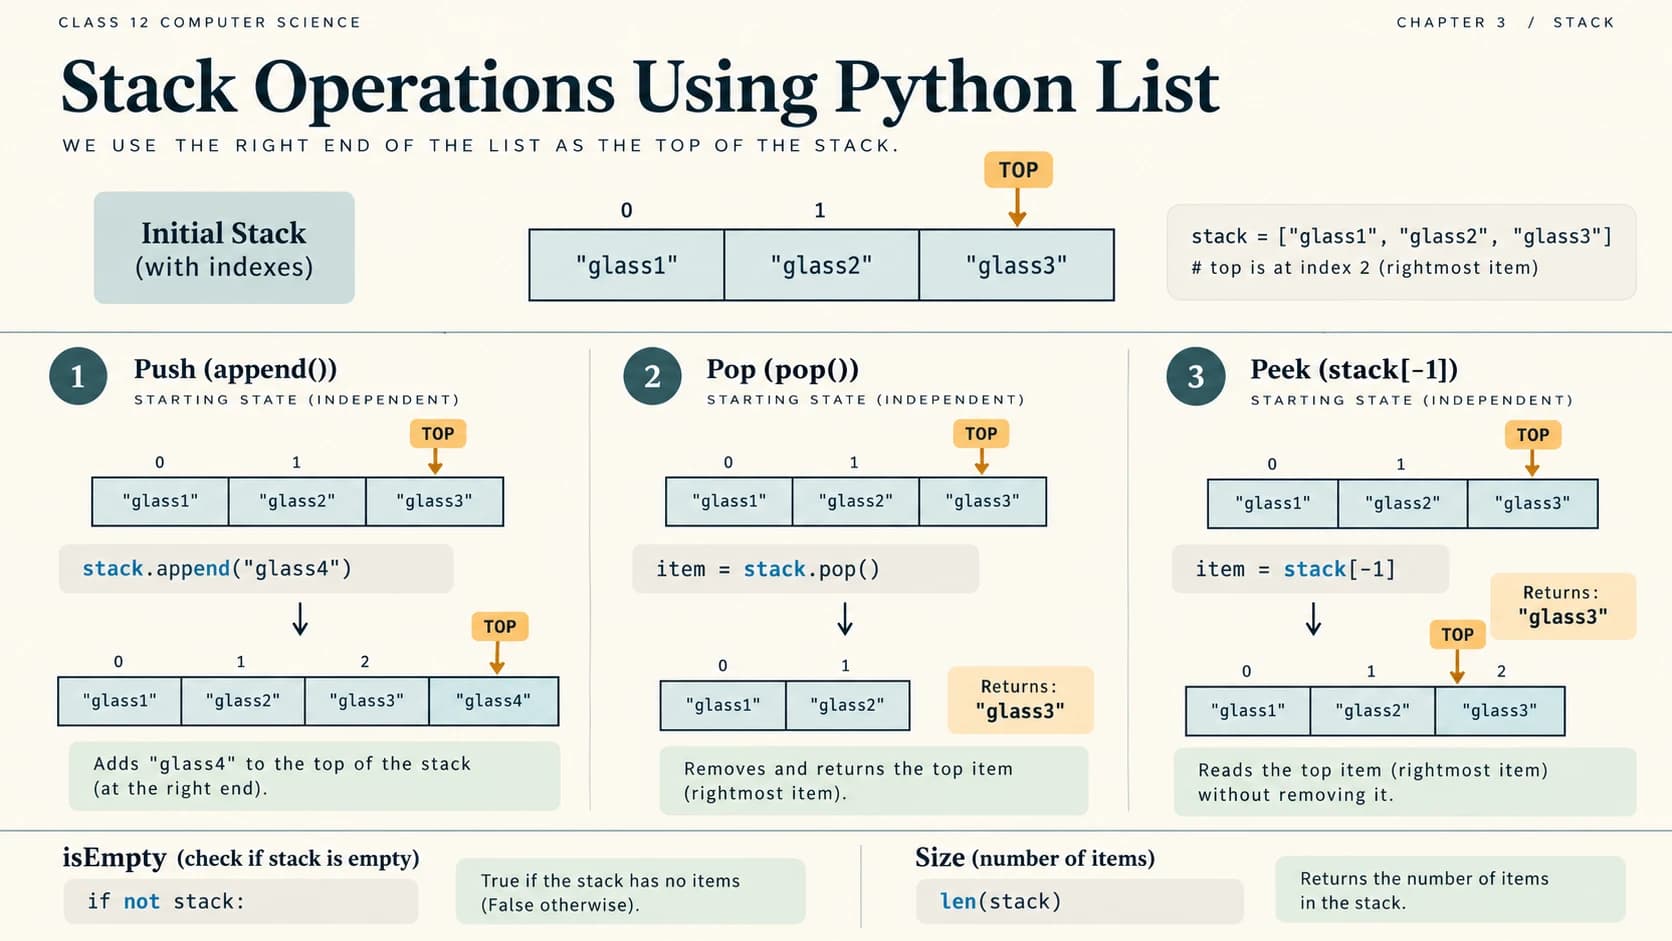Image resolution: width=1672 pixels, height=941 pixels.
Task: Click the "glass3" cell in the Initial Stack row
Action: (x=1016, y=265)
